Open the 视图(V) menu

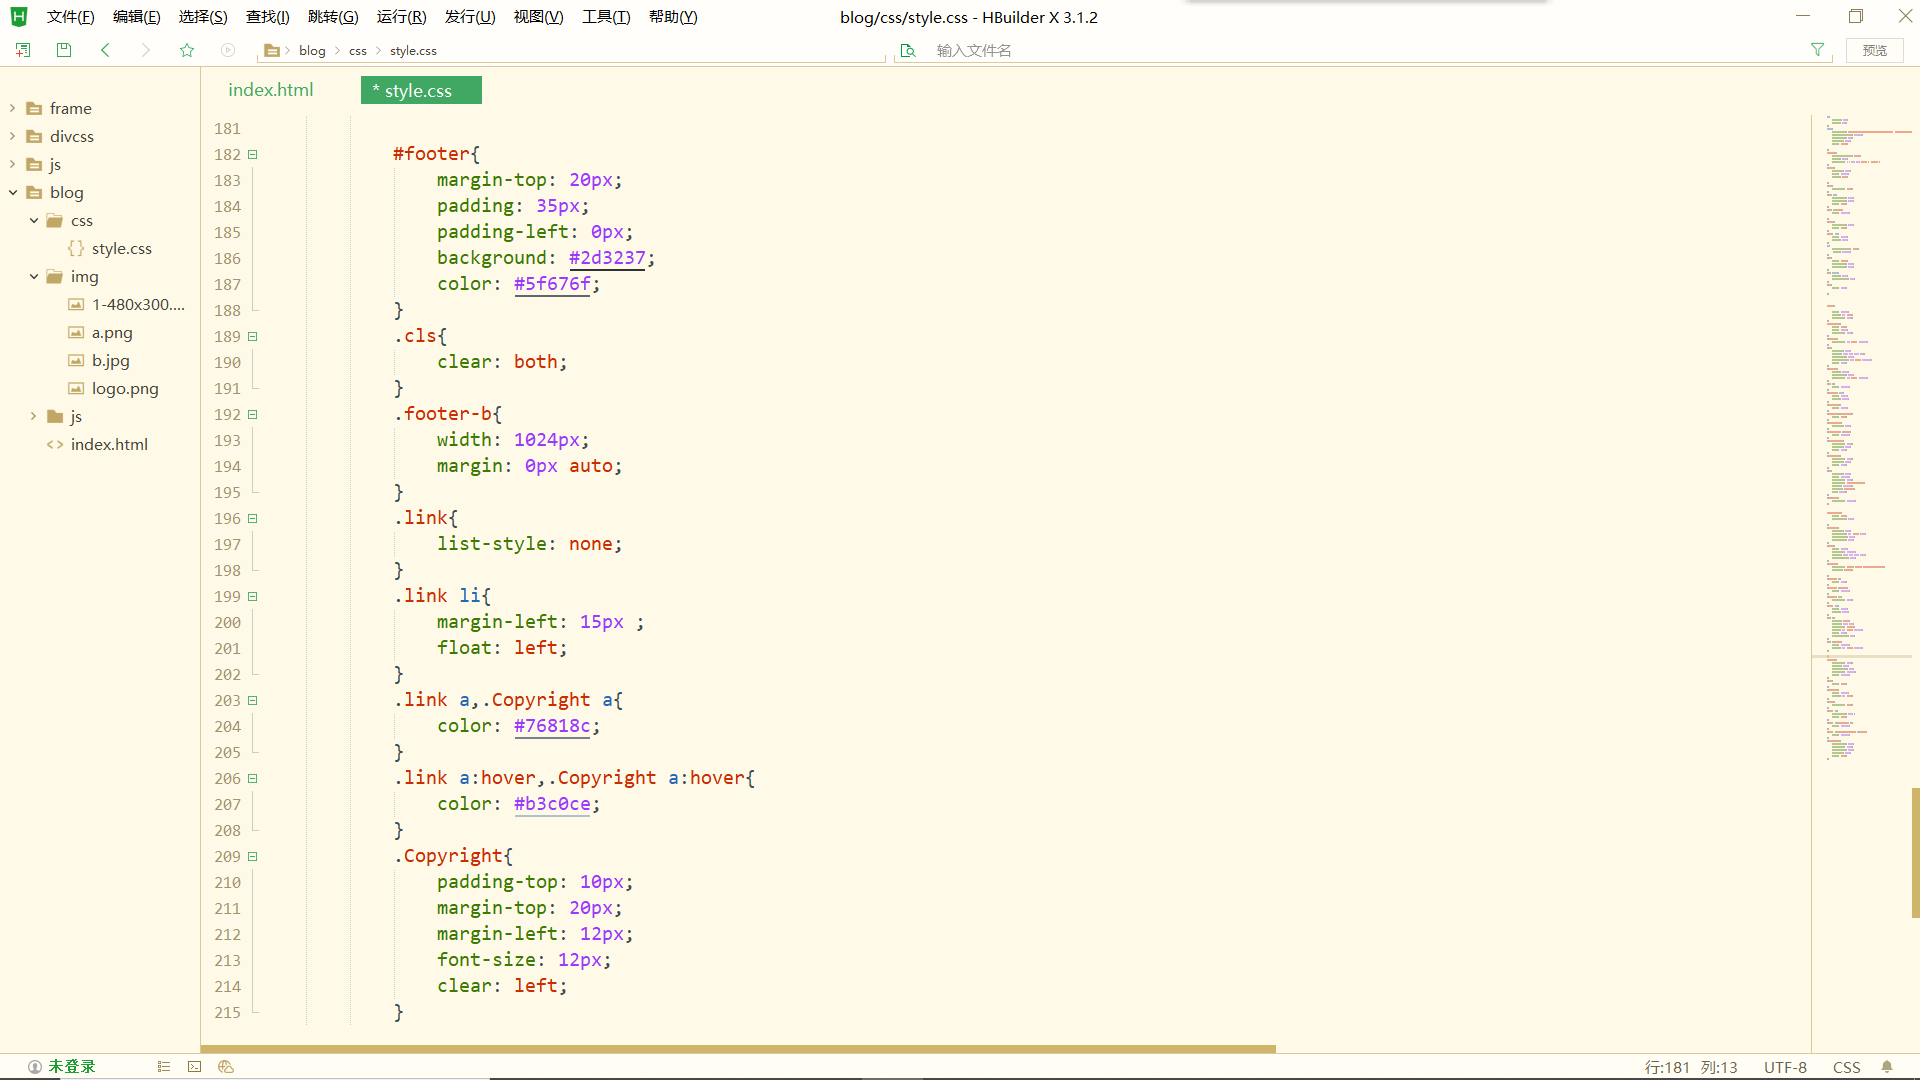[x=538, y=17]
